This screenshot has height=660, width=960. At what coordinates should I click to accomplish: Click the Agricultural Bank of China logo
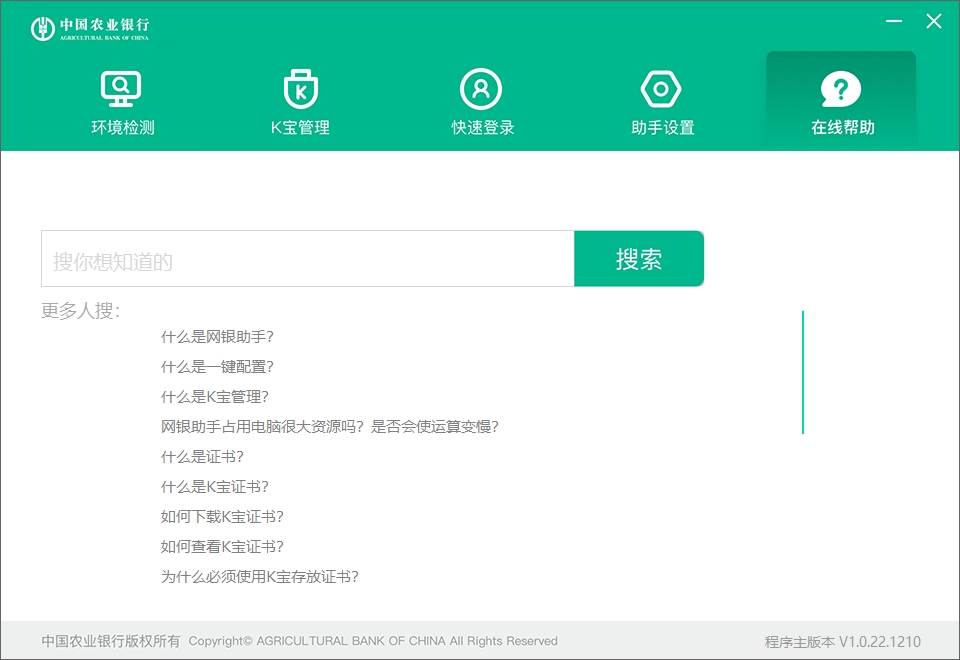pyautogui.click(x=90, y=28)
